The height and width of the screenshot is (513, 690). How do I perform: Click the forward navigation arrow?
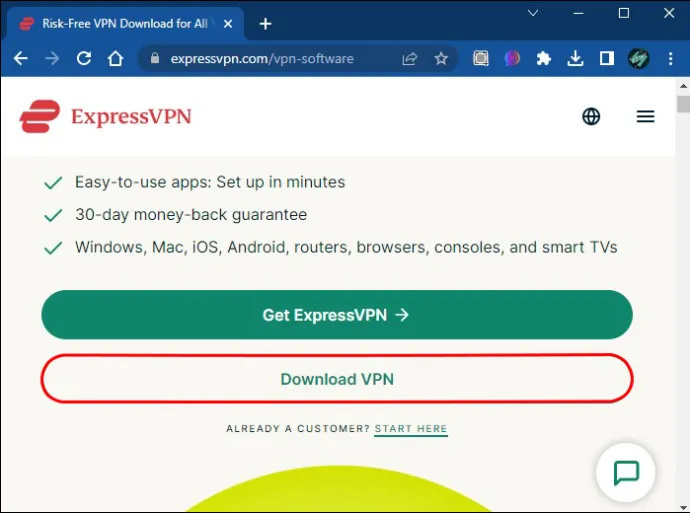click(x=52, y=58)
